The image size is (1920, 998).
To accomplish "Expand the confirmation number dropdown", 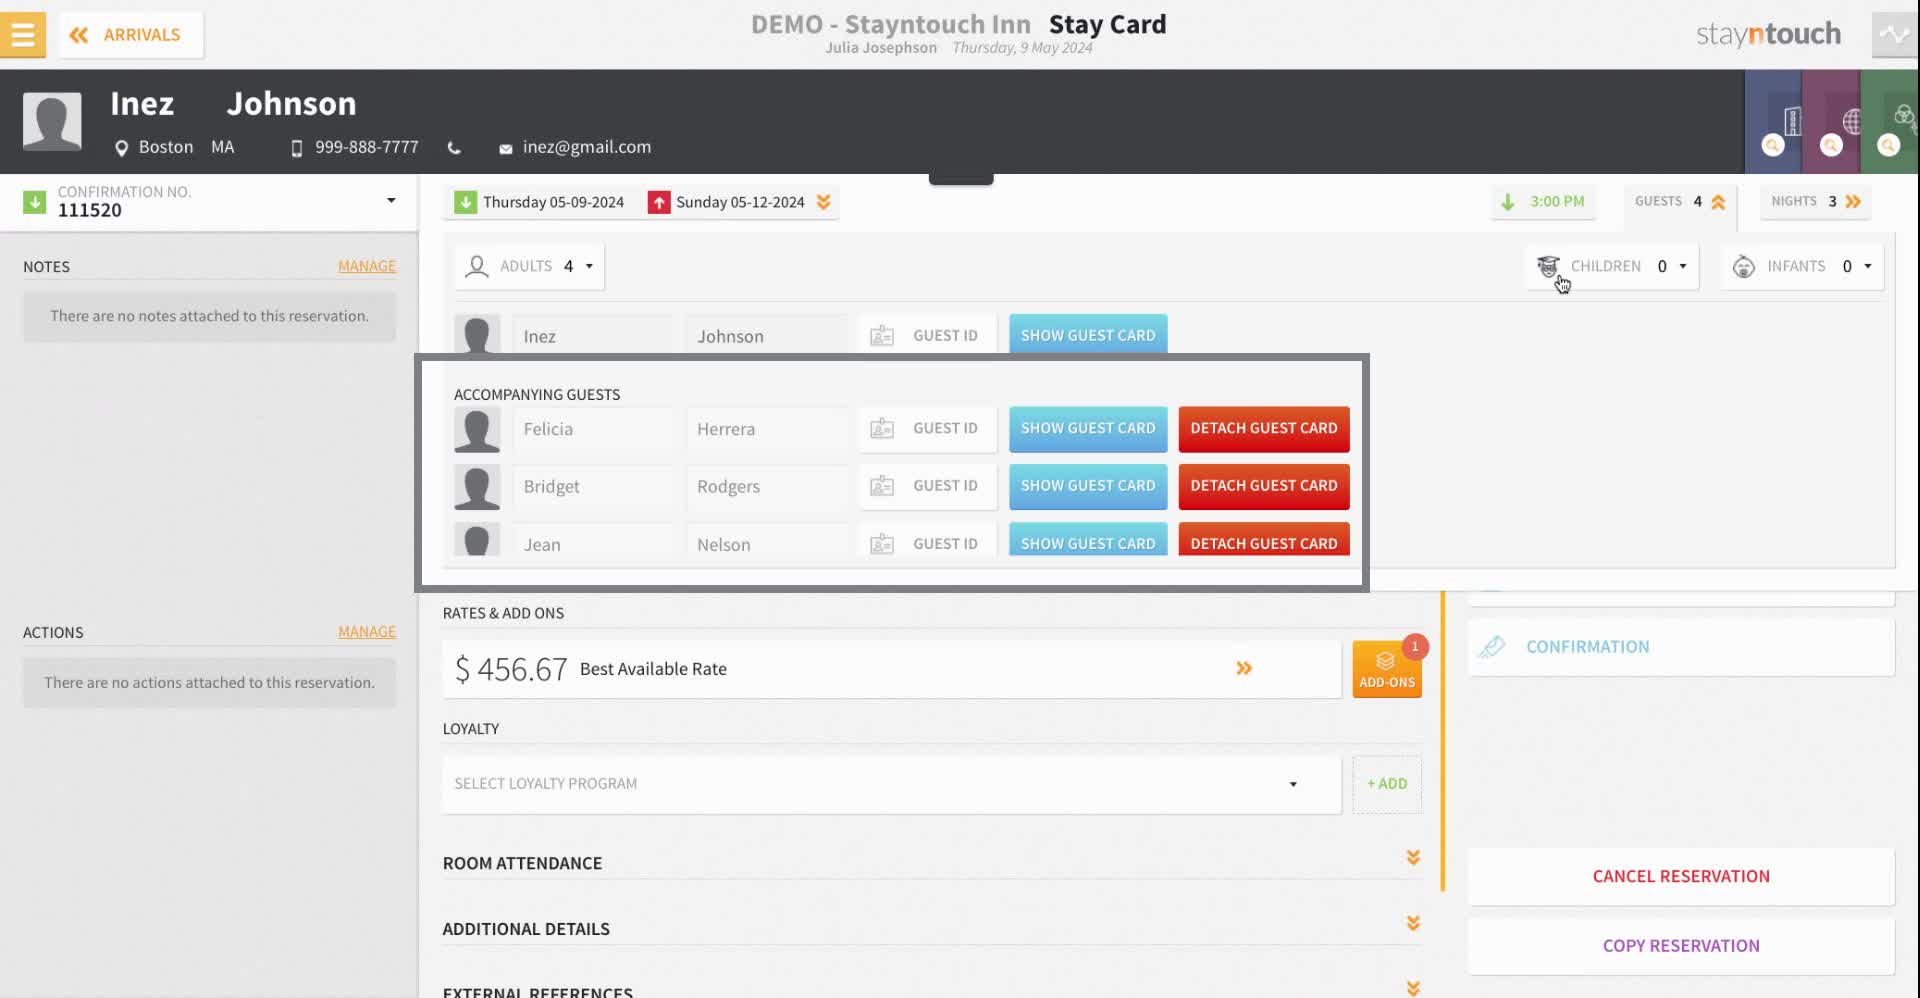I will pos(391,200).
